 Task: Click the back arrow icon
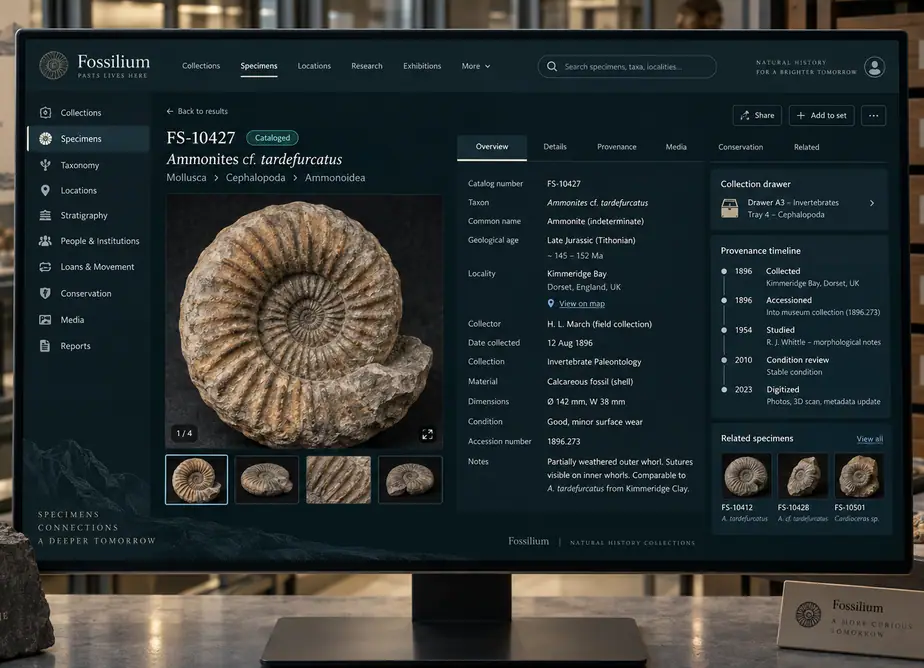point(170,111)
